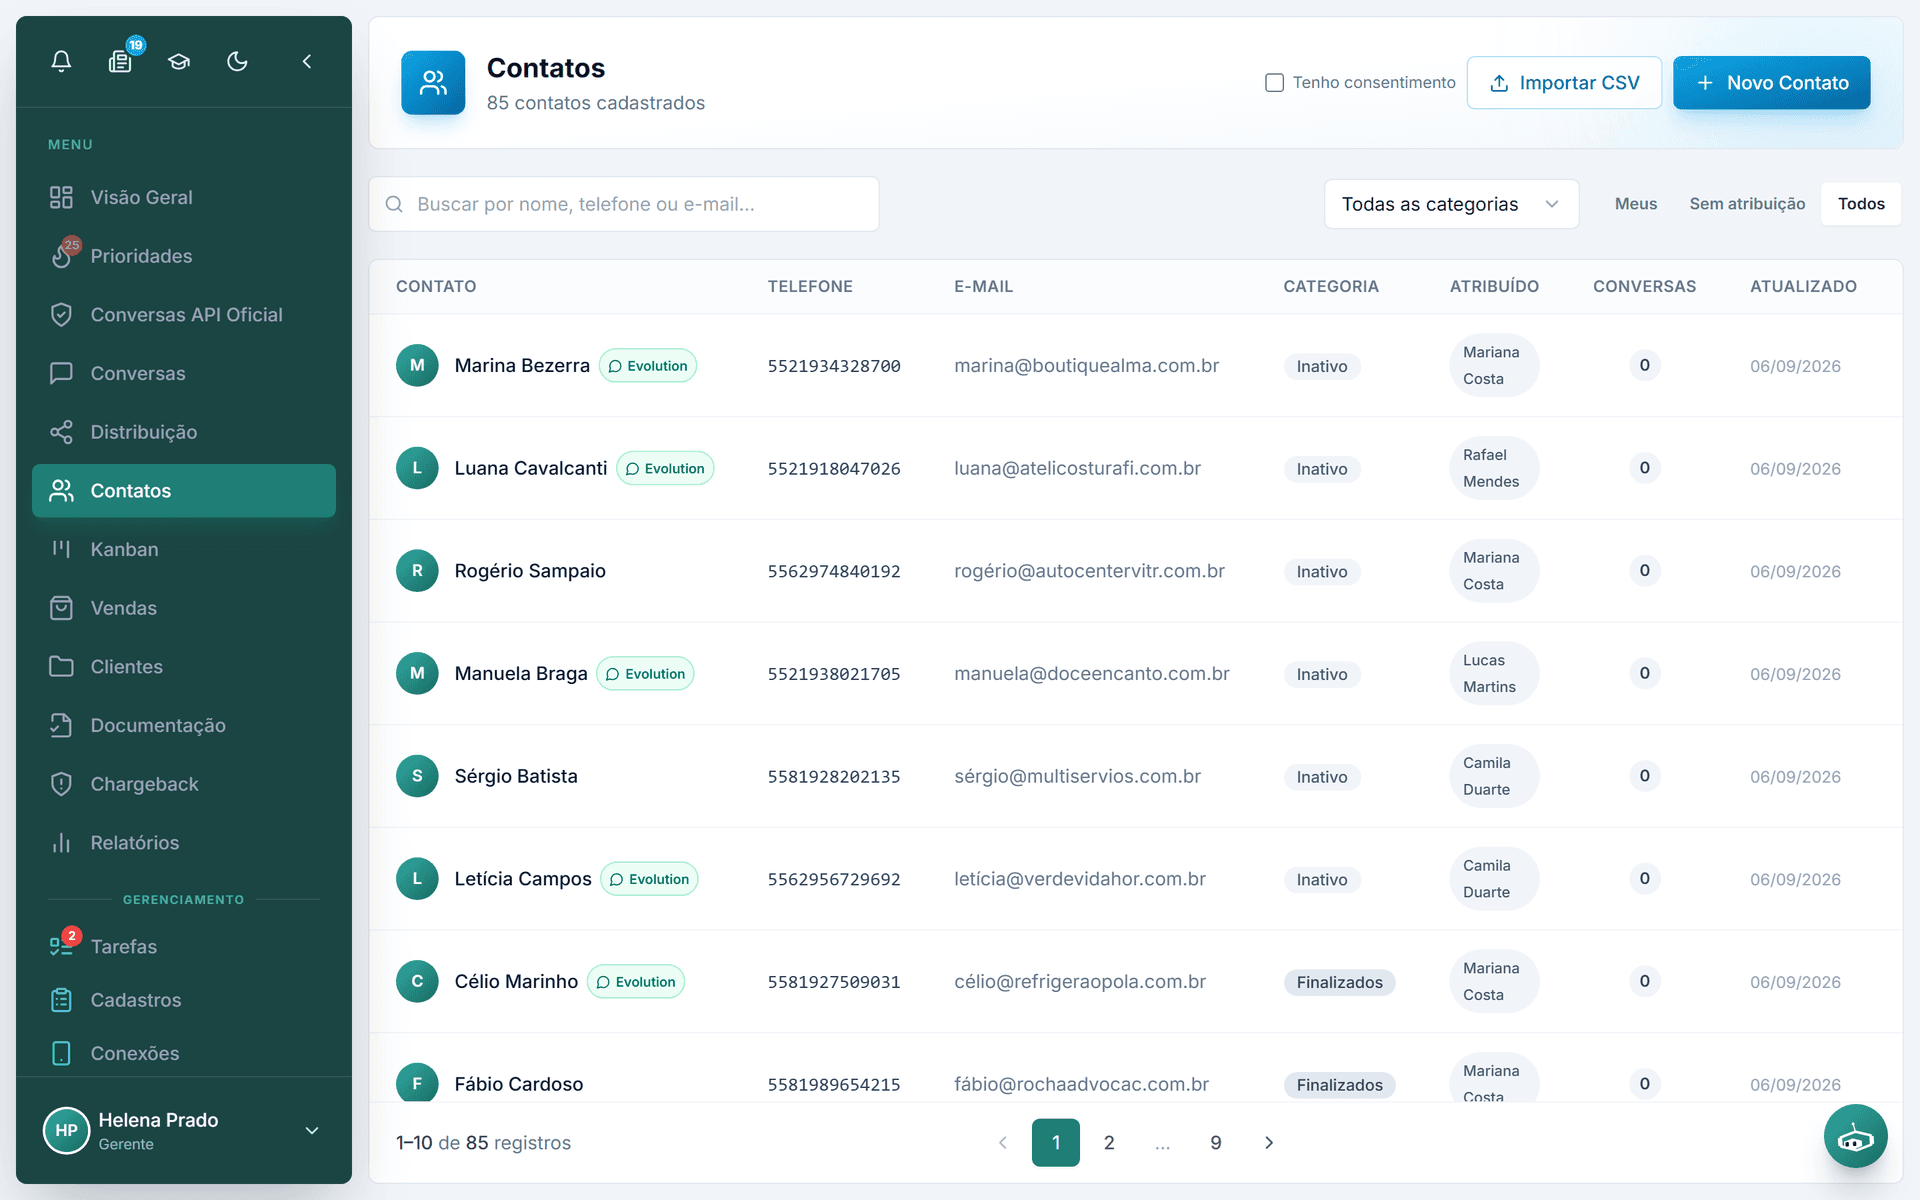Click Rafael Mendes assignee chip
Screen dimensions: 1920x1200
click(1494, 468)
